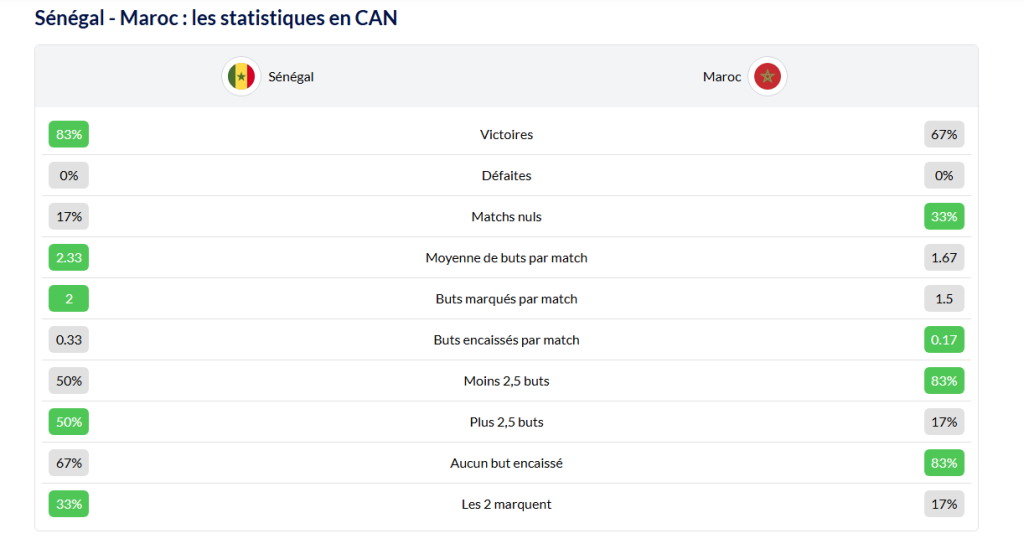Click Maroc's 33% Matchs nuls badge

click(x=944, y=216)
